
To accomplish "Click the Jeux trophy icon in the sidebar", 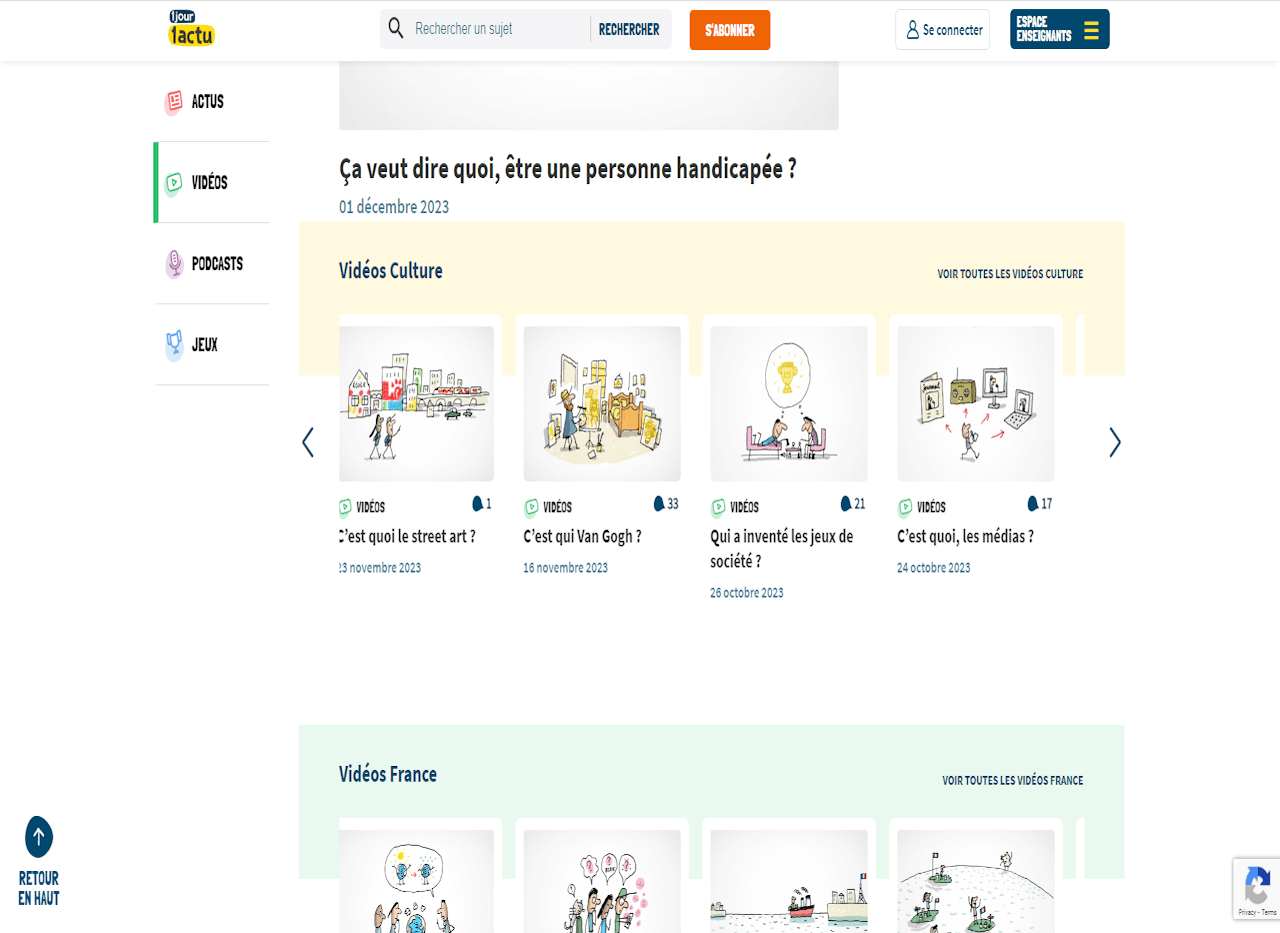I will tap(174, 345).
